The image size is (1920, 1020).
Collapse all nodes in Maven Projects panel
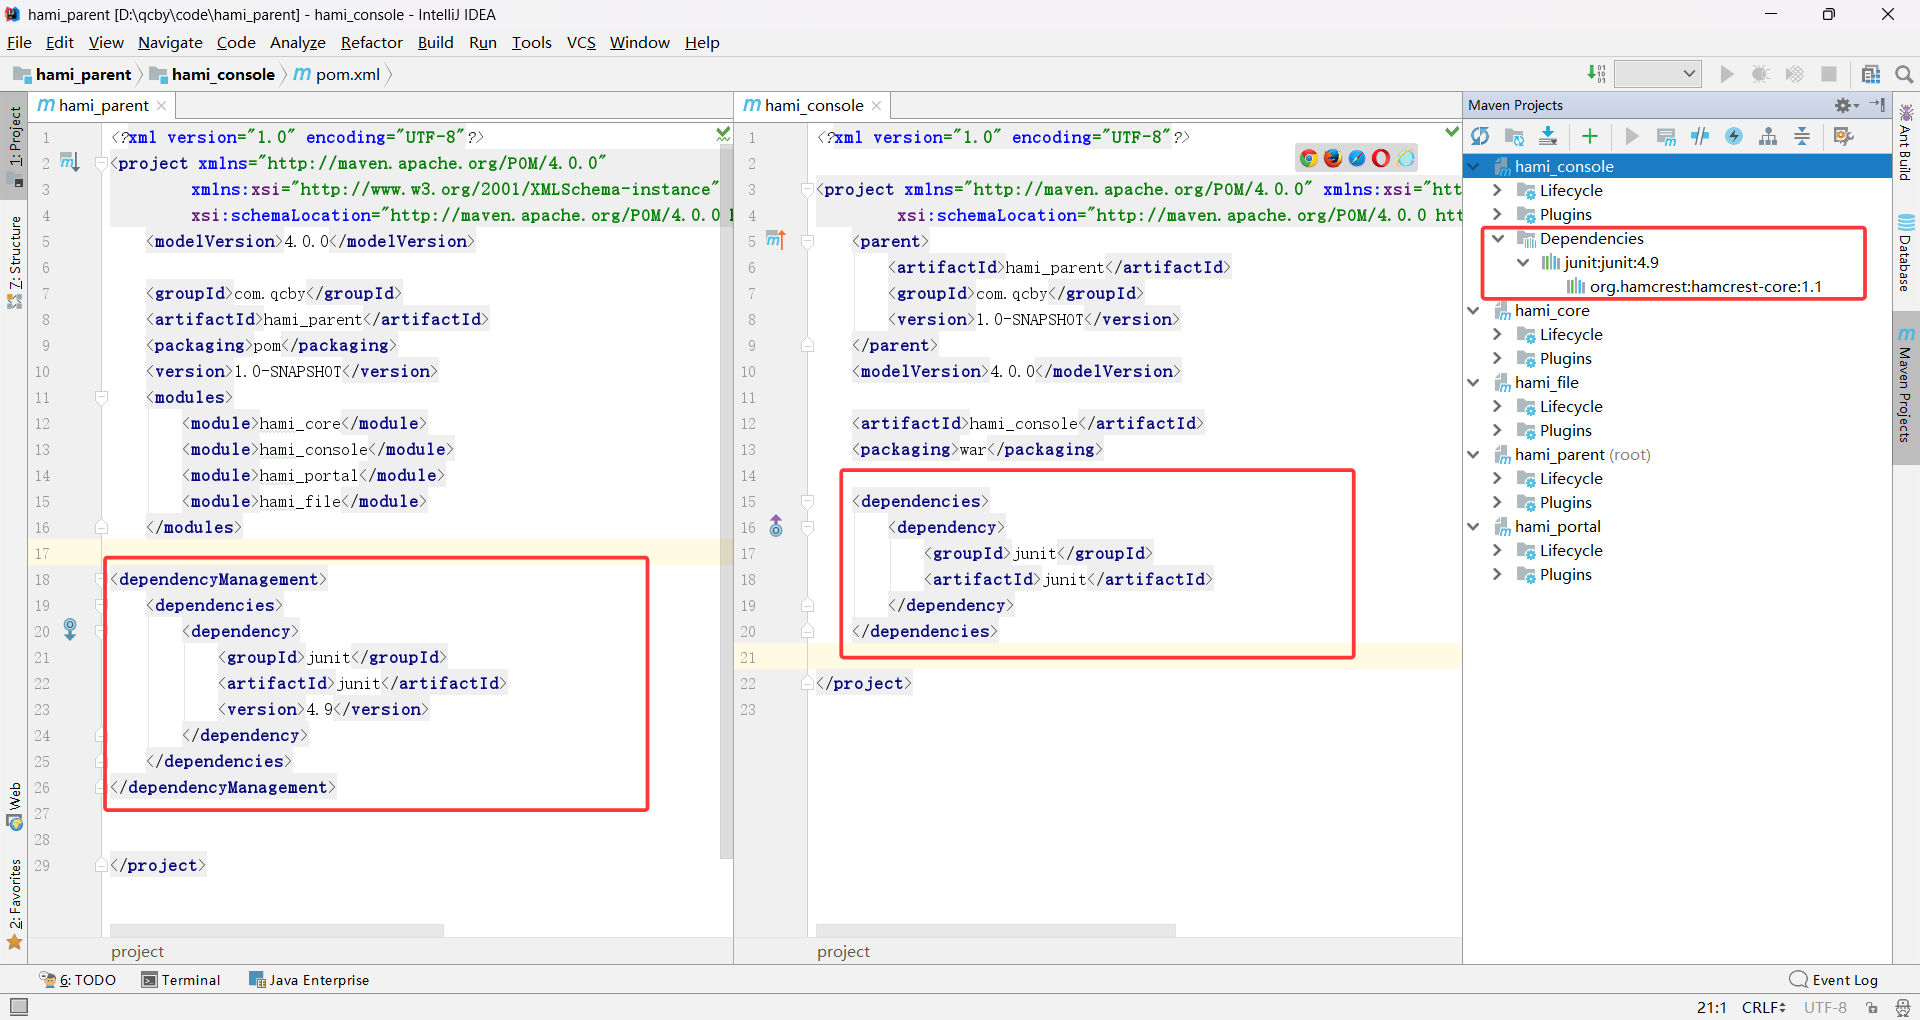(x=1802, y=136)
